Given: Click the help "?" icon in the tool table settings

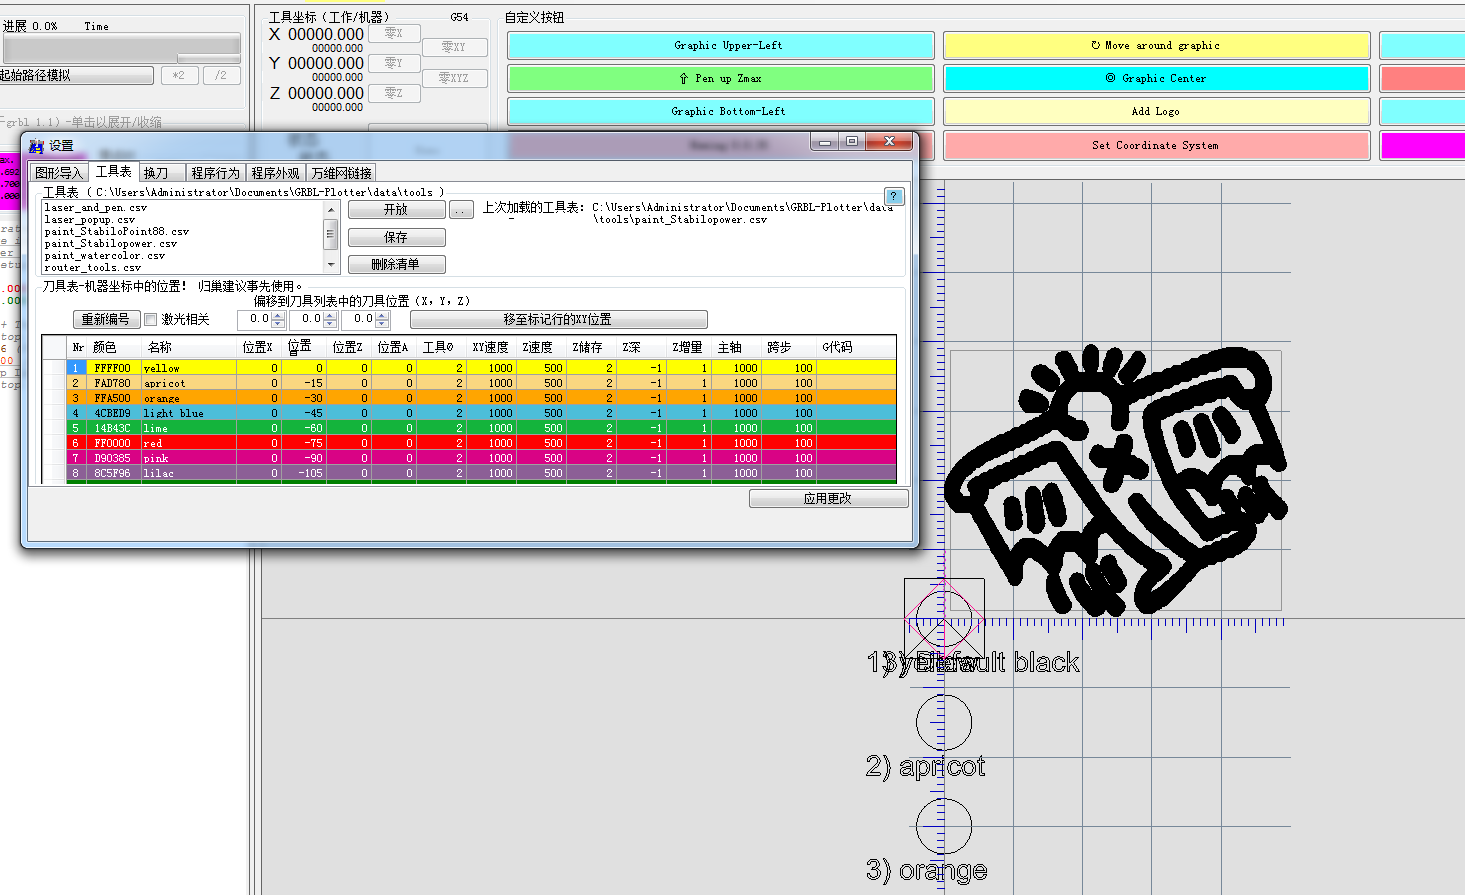Looking at the screenshot, I should 893,196.
